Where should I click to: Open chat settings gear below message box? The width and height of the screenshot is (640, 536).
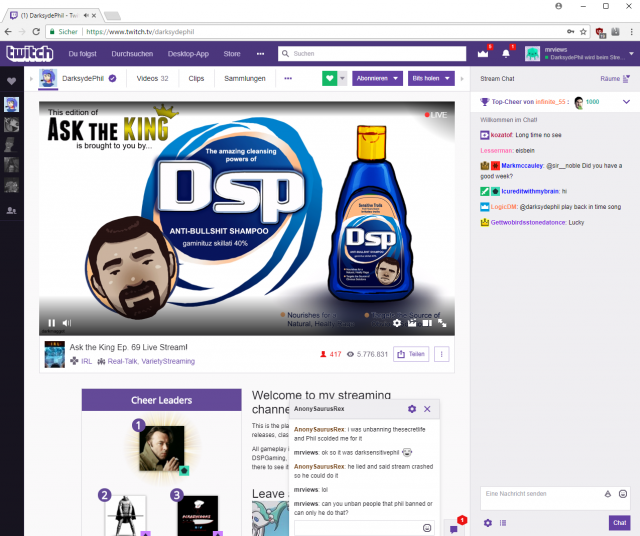point(488,523)
